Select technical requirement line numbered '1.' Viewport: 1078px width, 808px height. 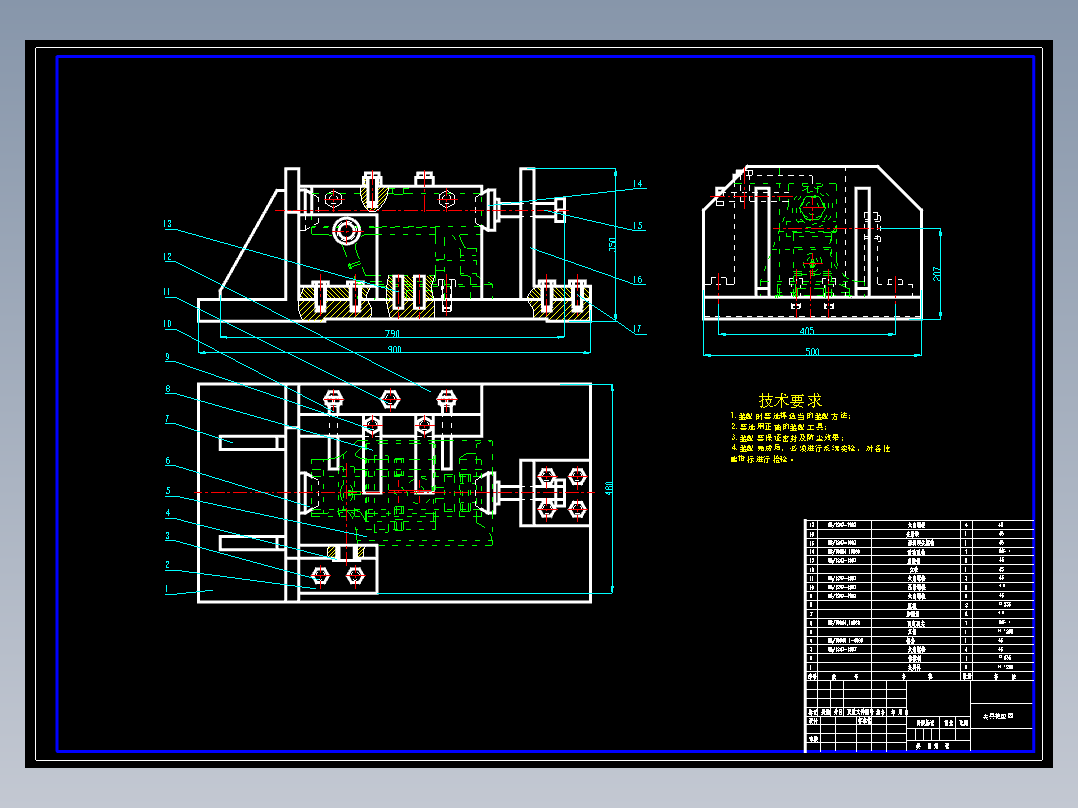point(791,416)
